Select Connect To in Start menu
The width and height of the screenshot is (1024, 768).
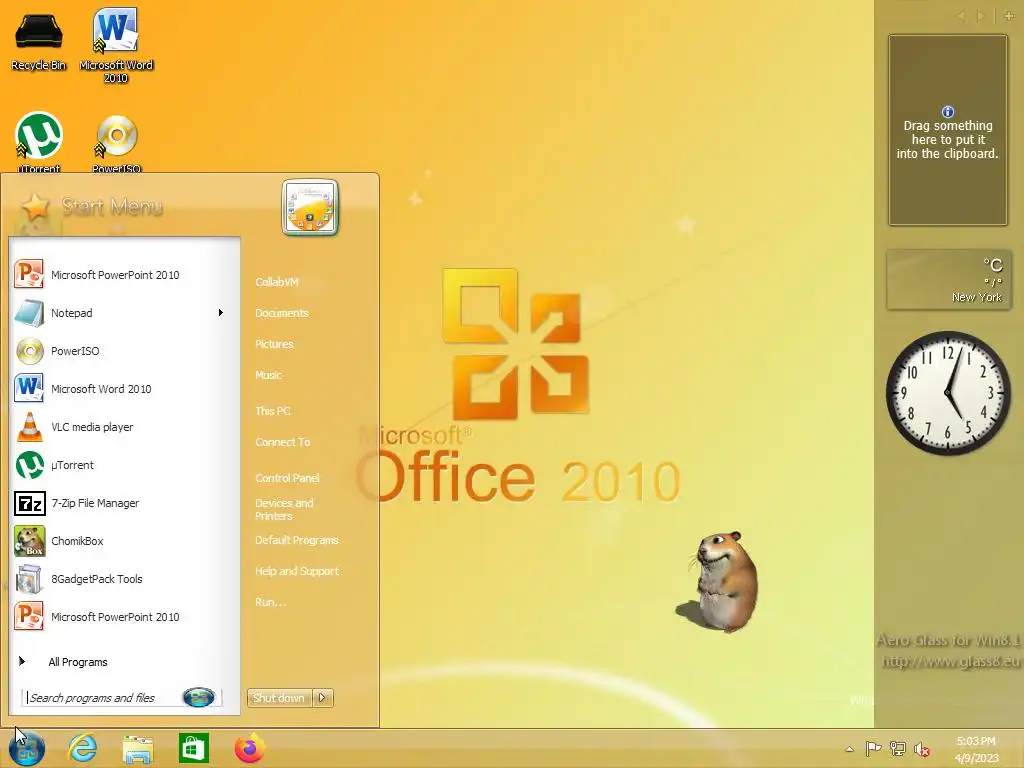point(283,441)
